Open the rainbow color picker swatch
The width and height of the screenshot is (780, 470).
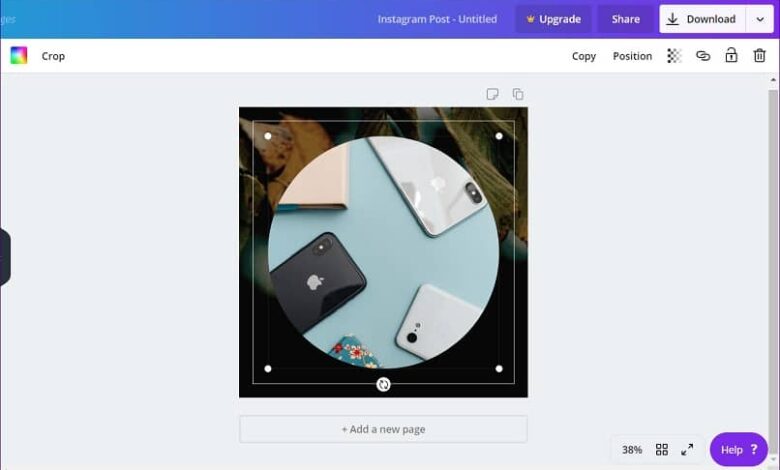(19, 56)
